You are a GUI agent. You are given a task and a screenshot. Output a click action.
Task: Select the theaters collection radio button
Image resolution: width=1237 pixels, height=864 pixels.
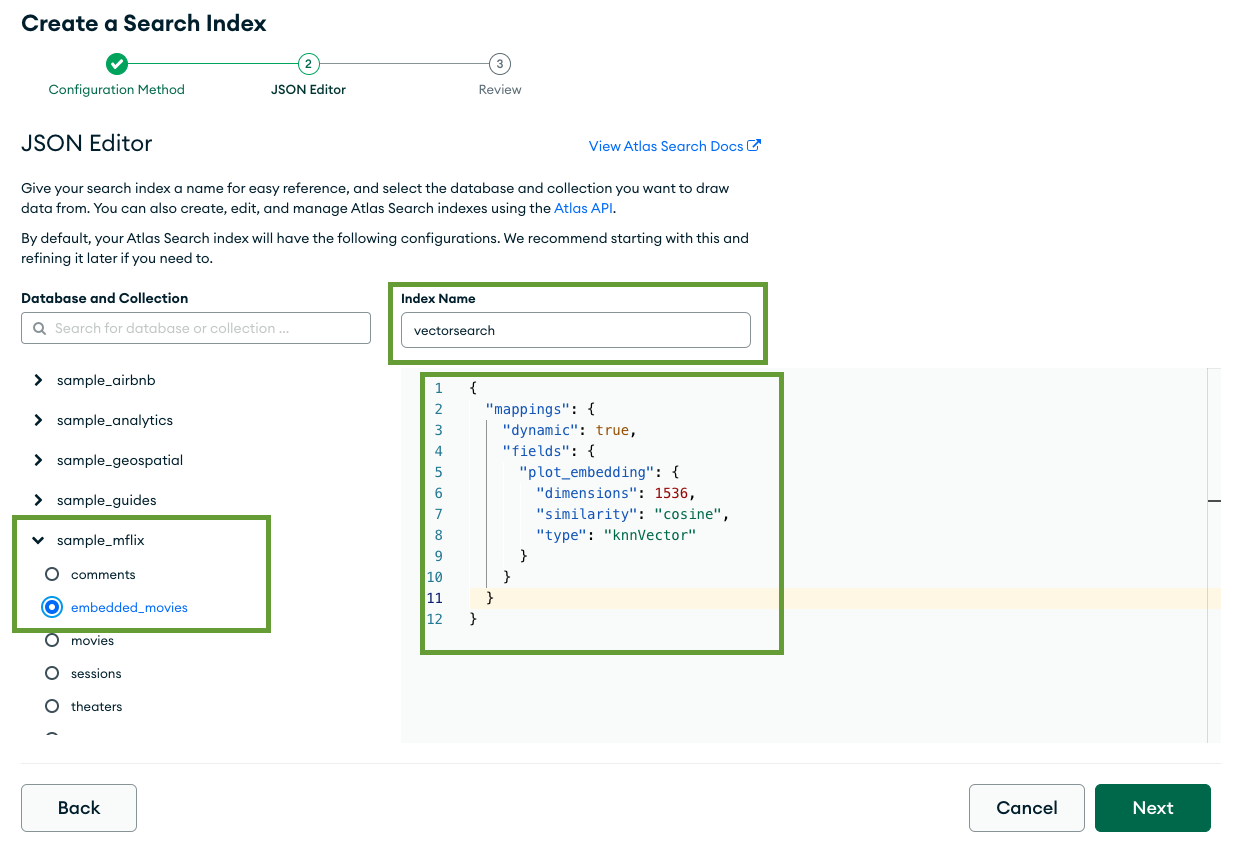coord(52,706)
